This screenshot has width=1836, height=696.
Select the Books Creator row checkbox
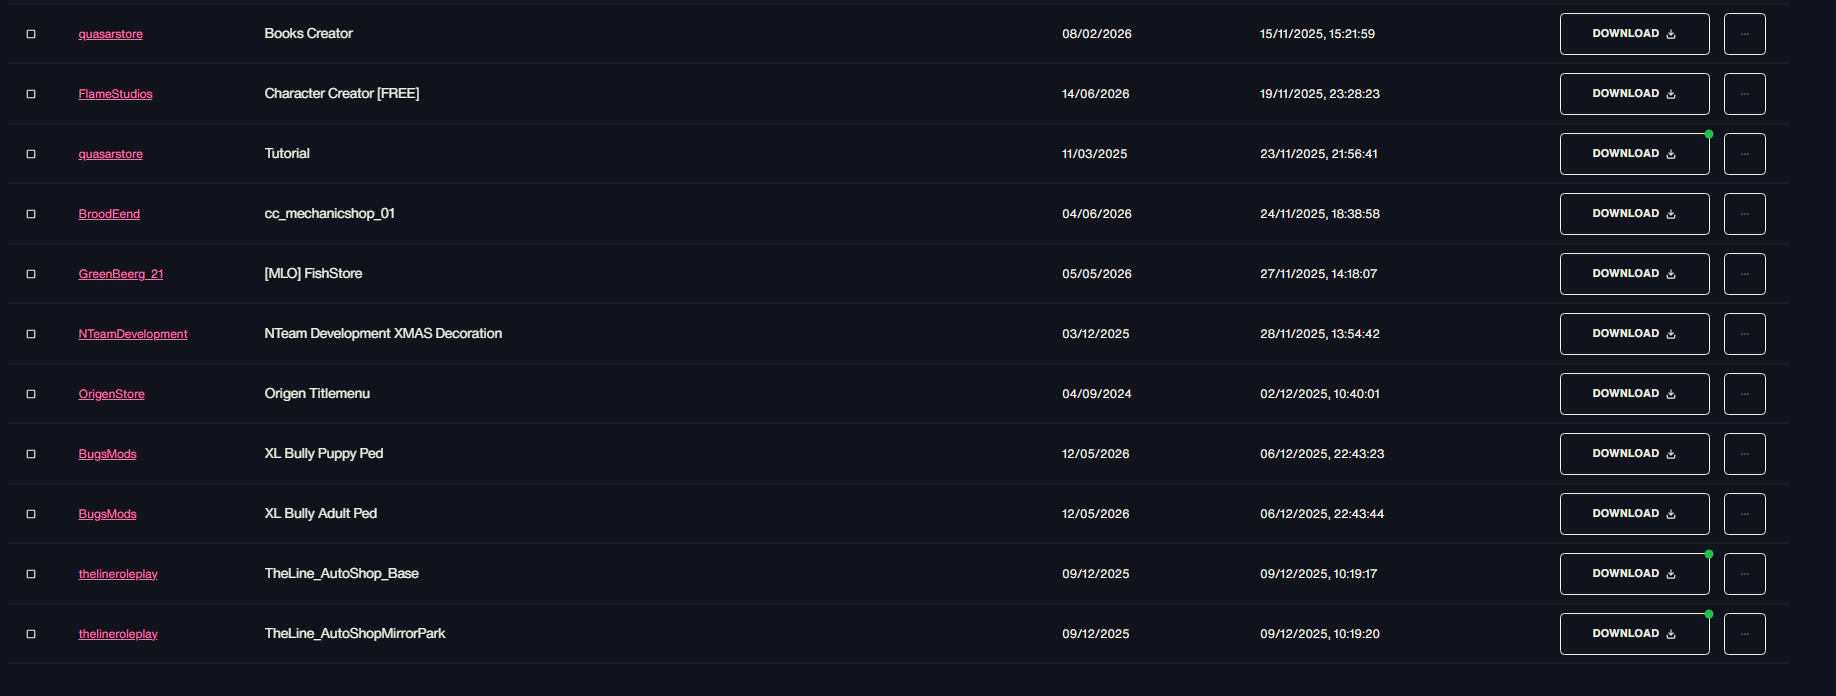(x=31, y=34)
